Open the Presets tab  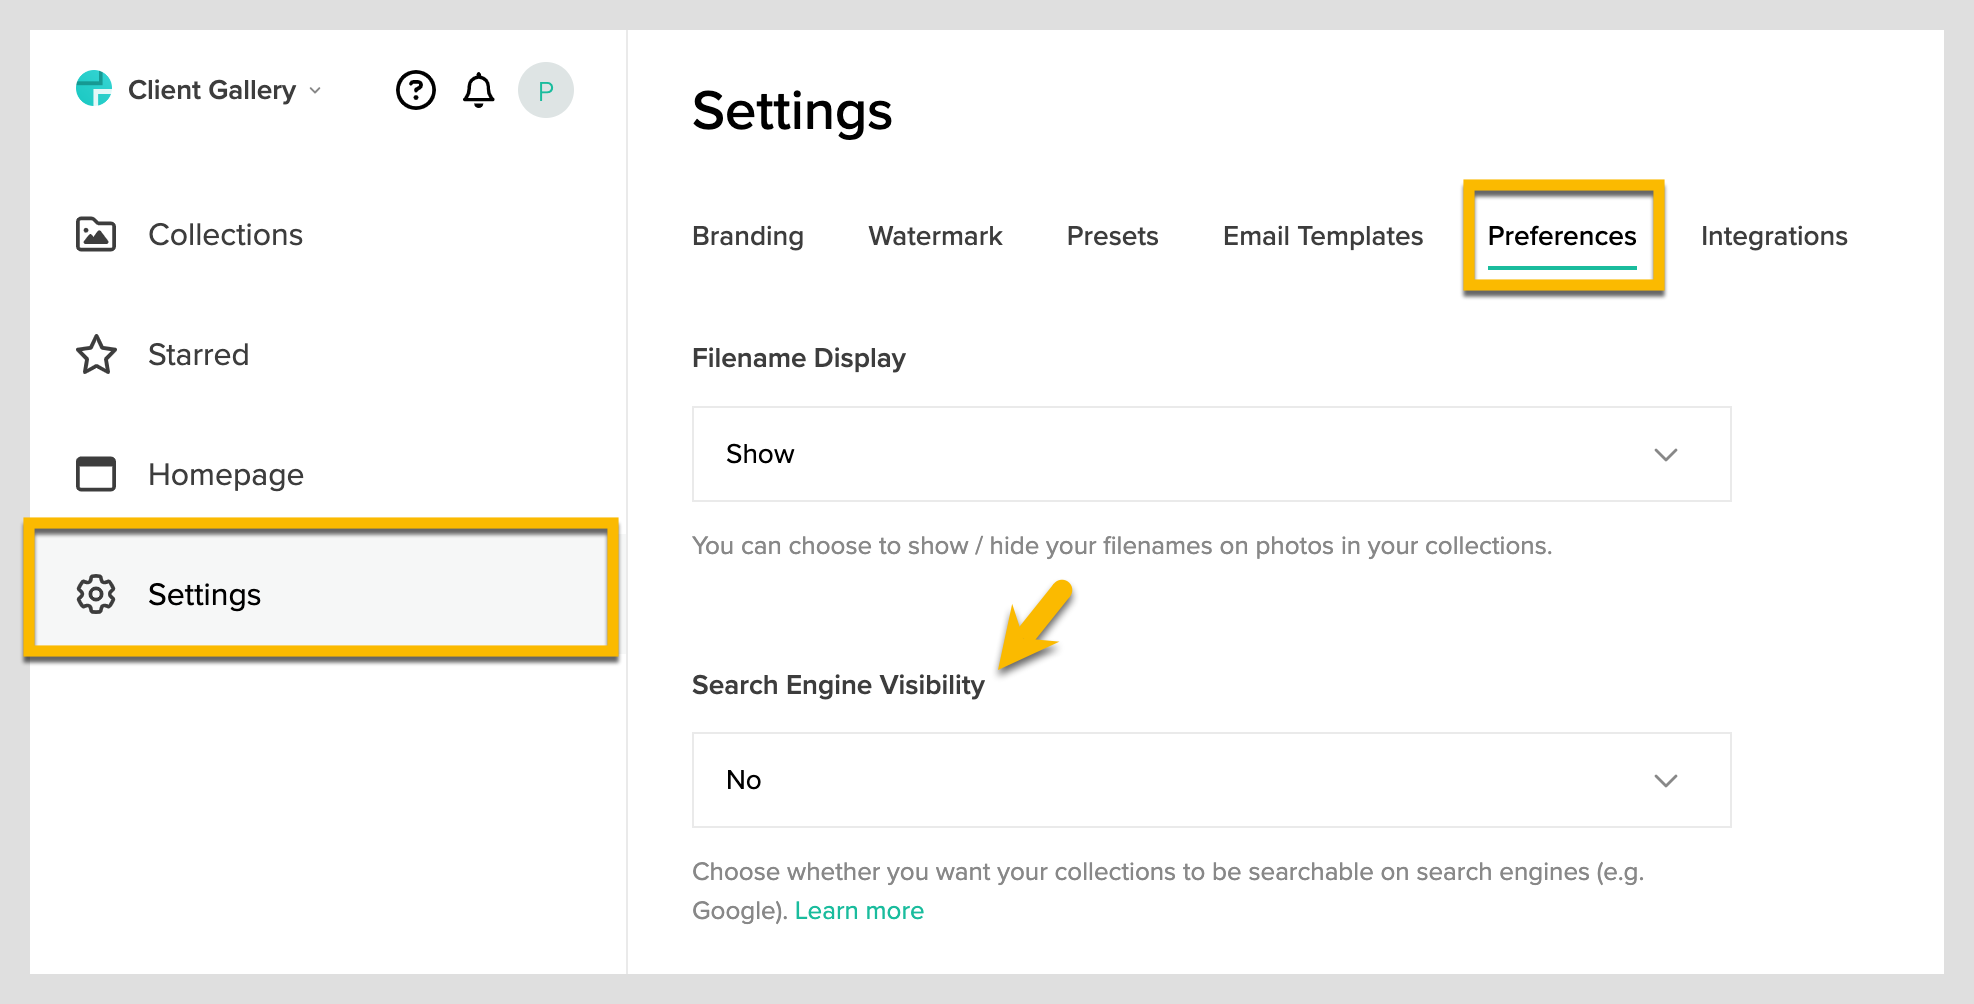click(x=1112, y=236)
